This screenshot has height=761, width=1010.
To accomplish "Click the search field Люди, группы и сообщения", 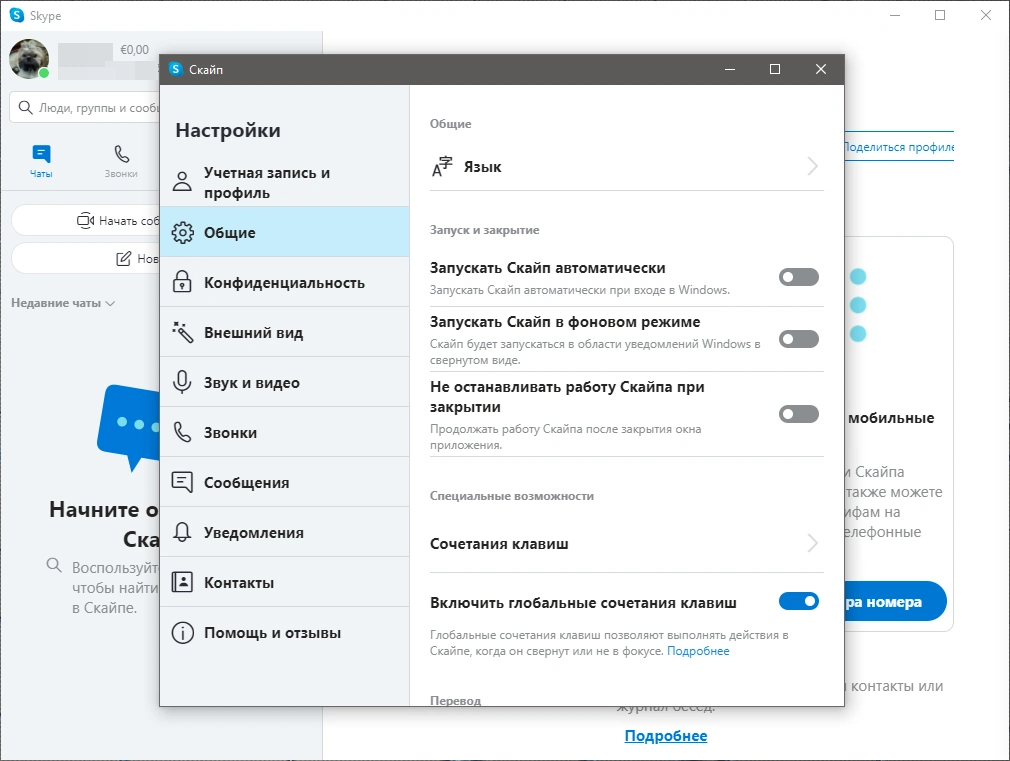I will pos(84,108).
